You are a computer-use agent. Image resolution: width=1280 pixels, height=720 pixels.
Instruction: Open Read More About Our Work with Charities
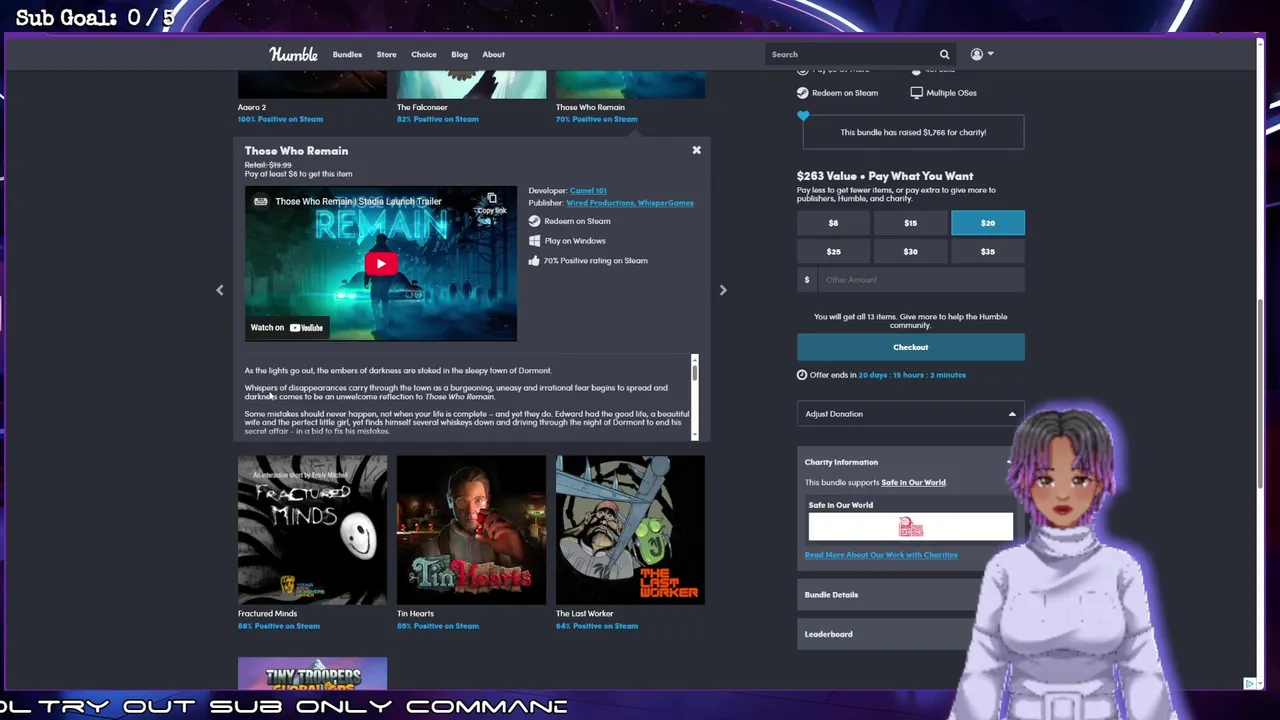(881, 555)
